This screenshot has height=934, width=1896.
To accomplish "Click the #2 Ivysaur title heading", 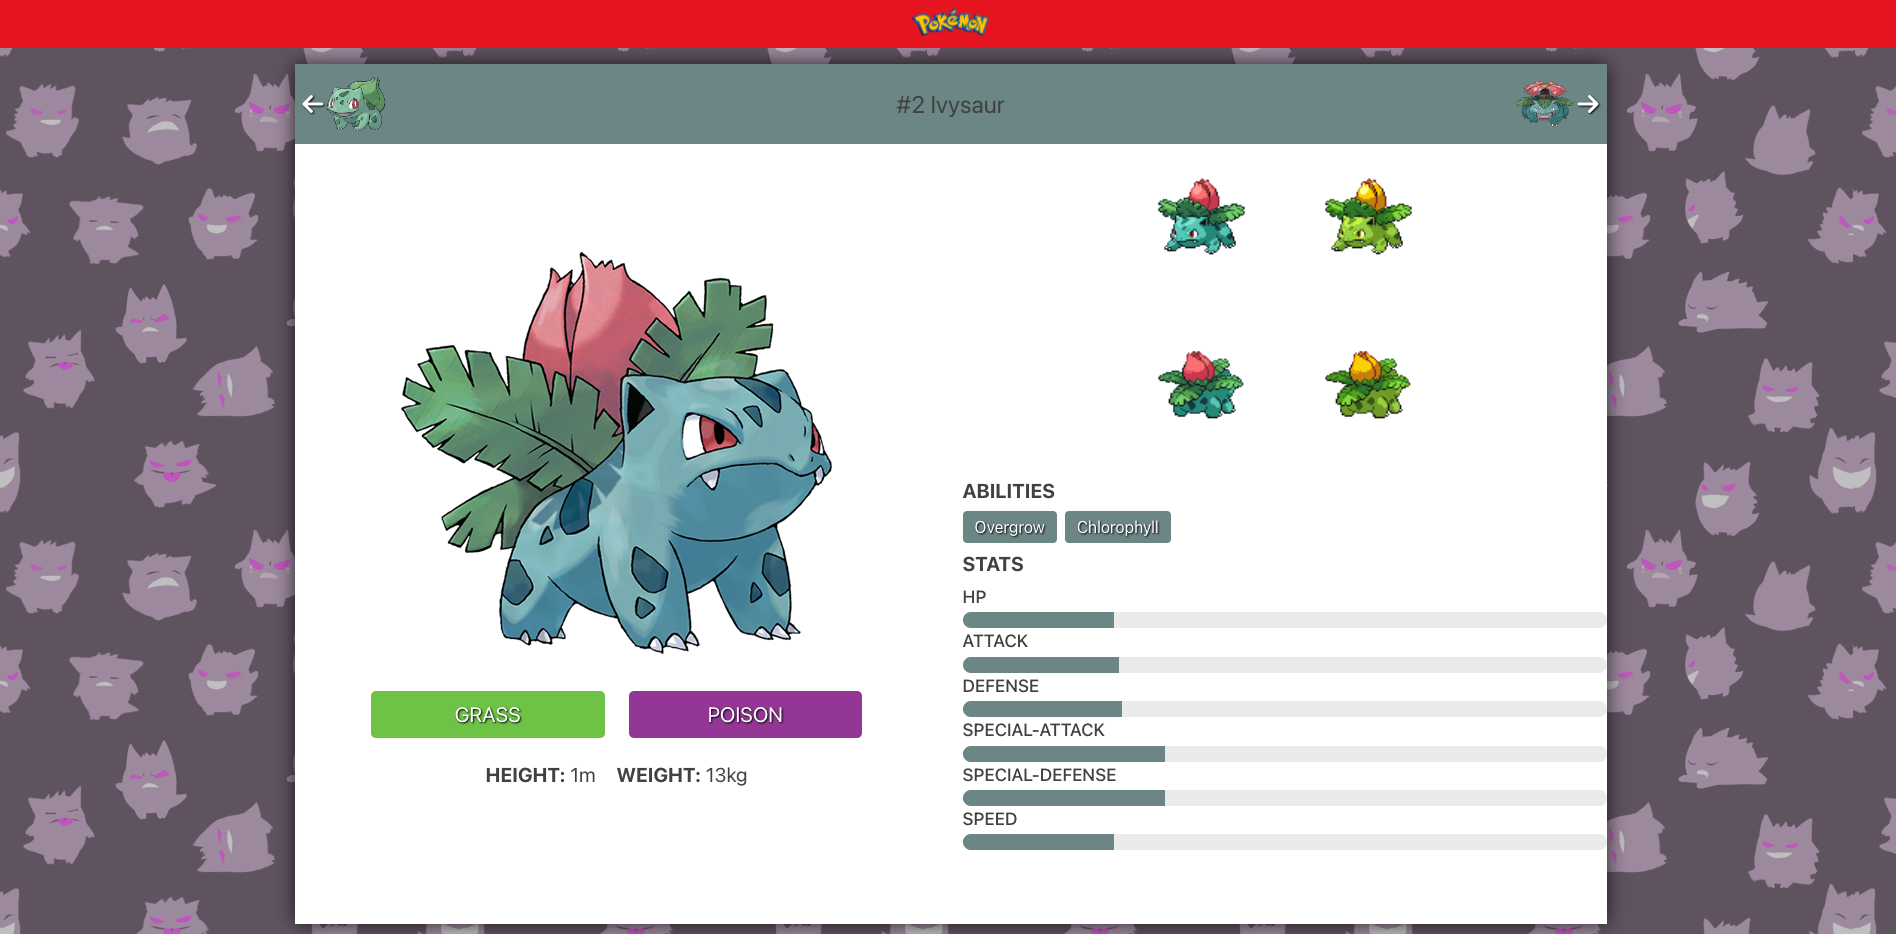I will pyautogui.click(x=948, y=105).
